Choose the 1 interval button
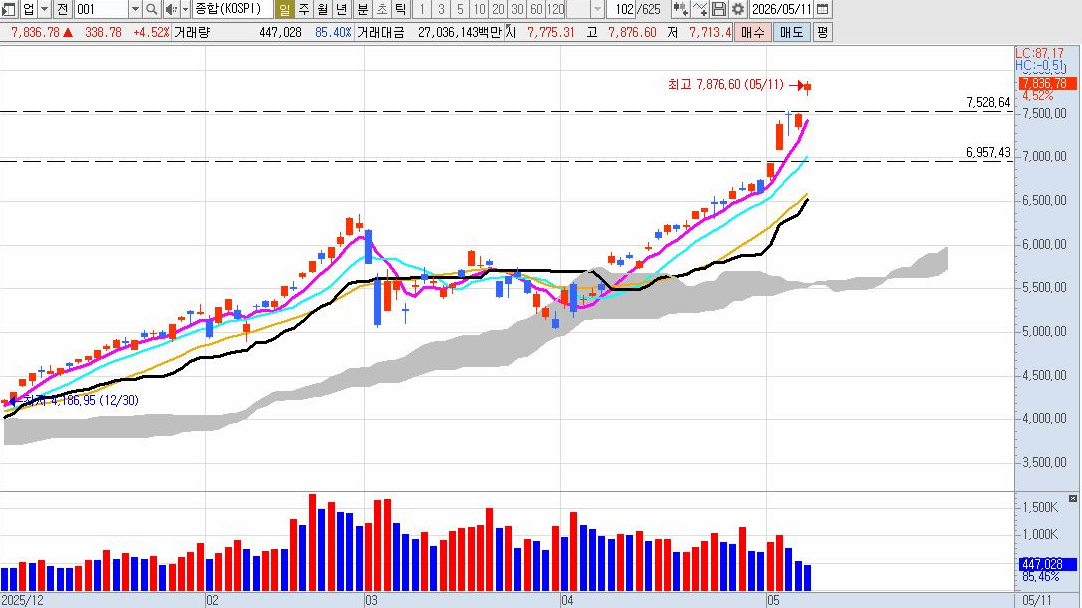1082x608 pixels. pyautogui.click(x=422, y=9)
